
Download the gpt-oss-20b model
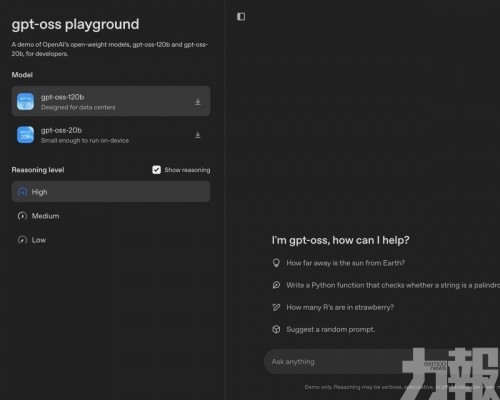[x=198, y=135]
